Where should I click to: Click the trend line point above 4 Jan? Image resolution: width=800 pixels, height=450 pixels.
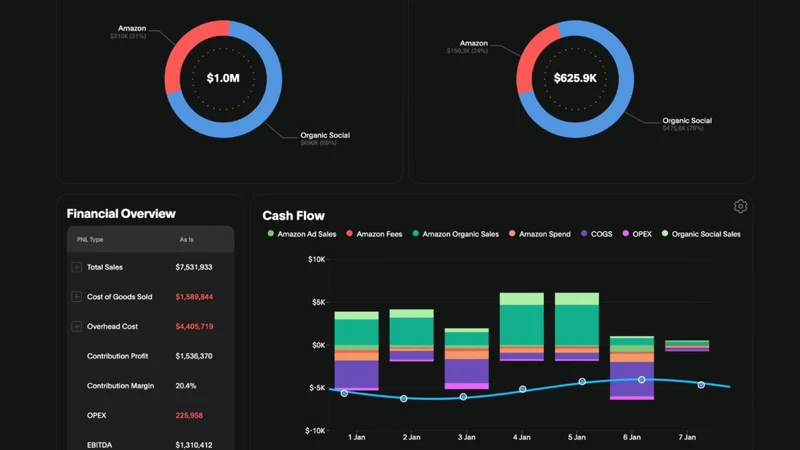(x=522, y=389)
